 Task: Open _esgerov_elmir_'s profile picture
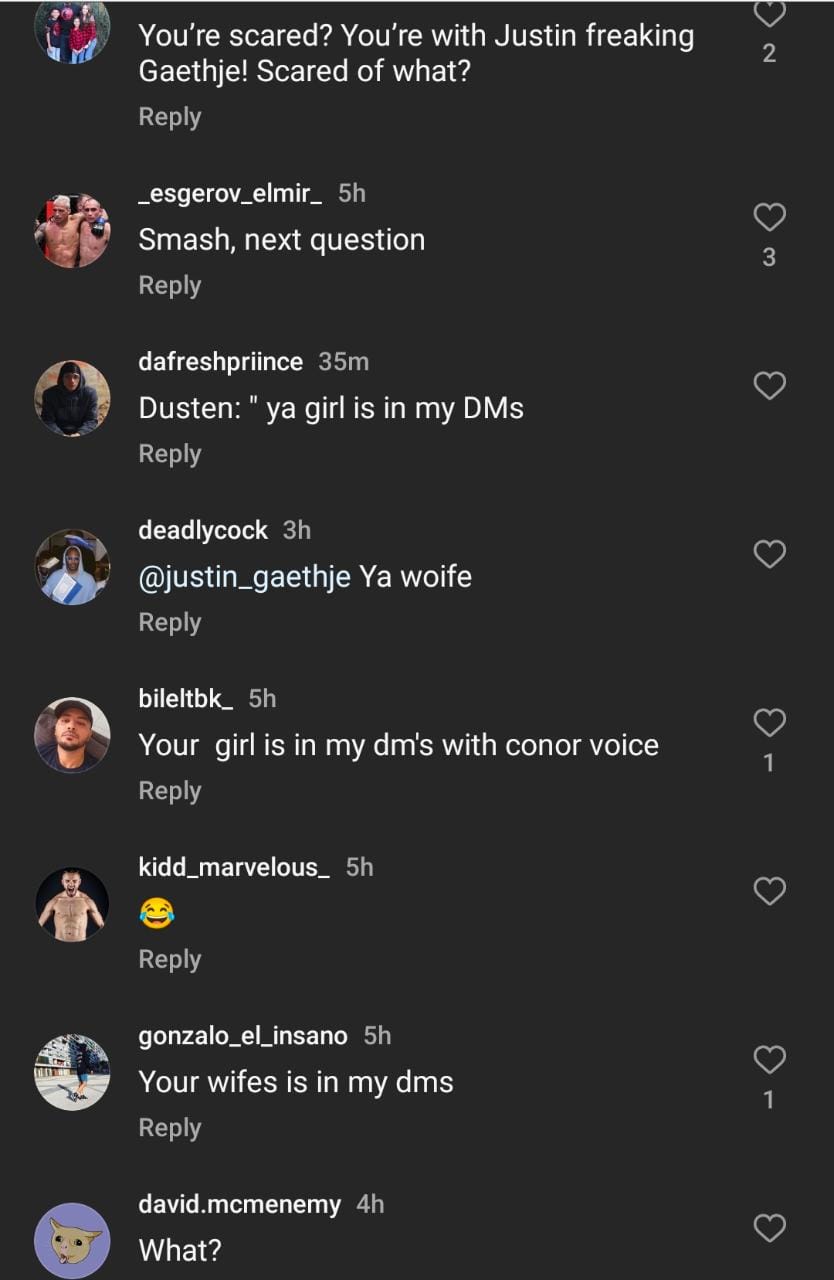72,230
